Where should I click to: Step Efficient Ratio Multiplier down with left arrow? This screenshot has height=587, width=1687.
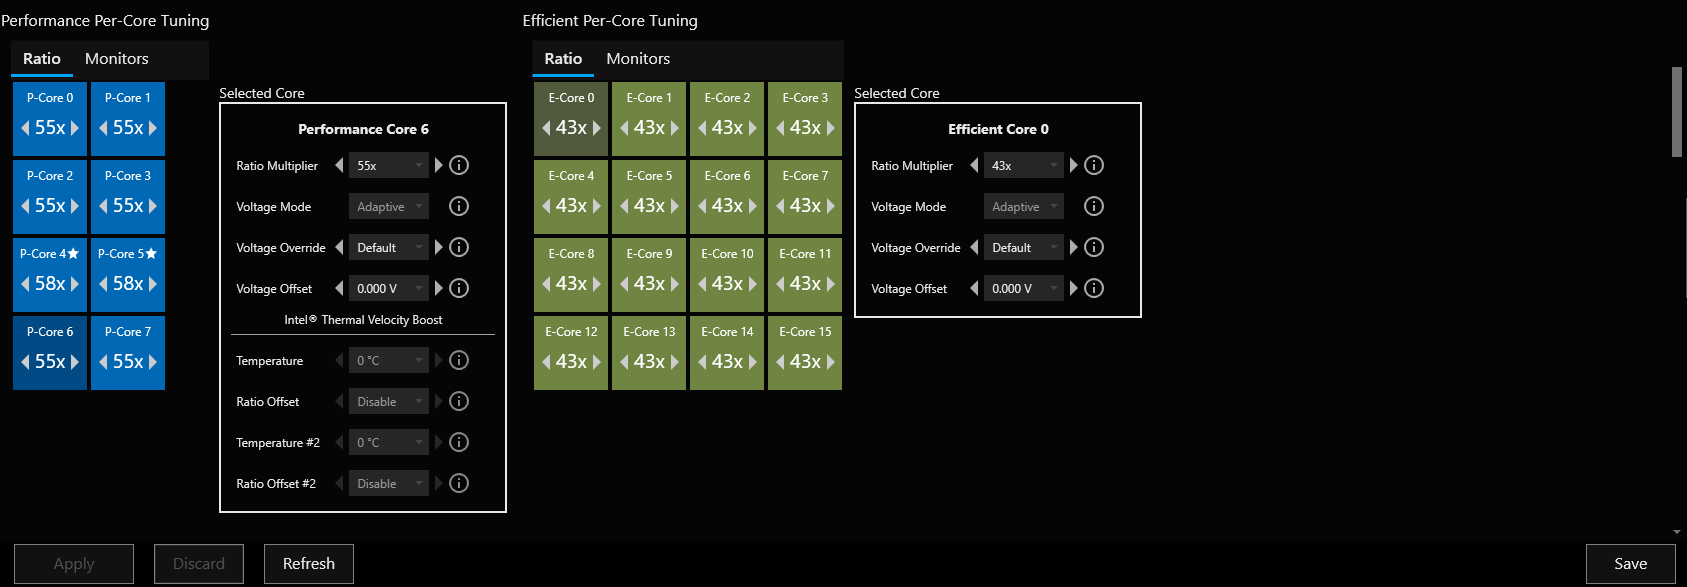pyautogui.click(x=974, y=165)
